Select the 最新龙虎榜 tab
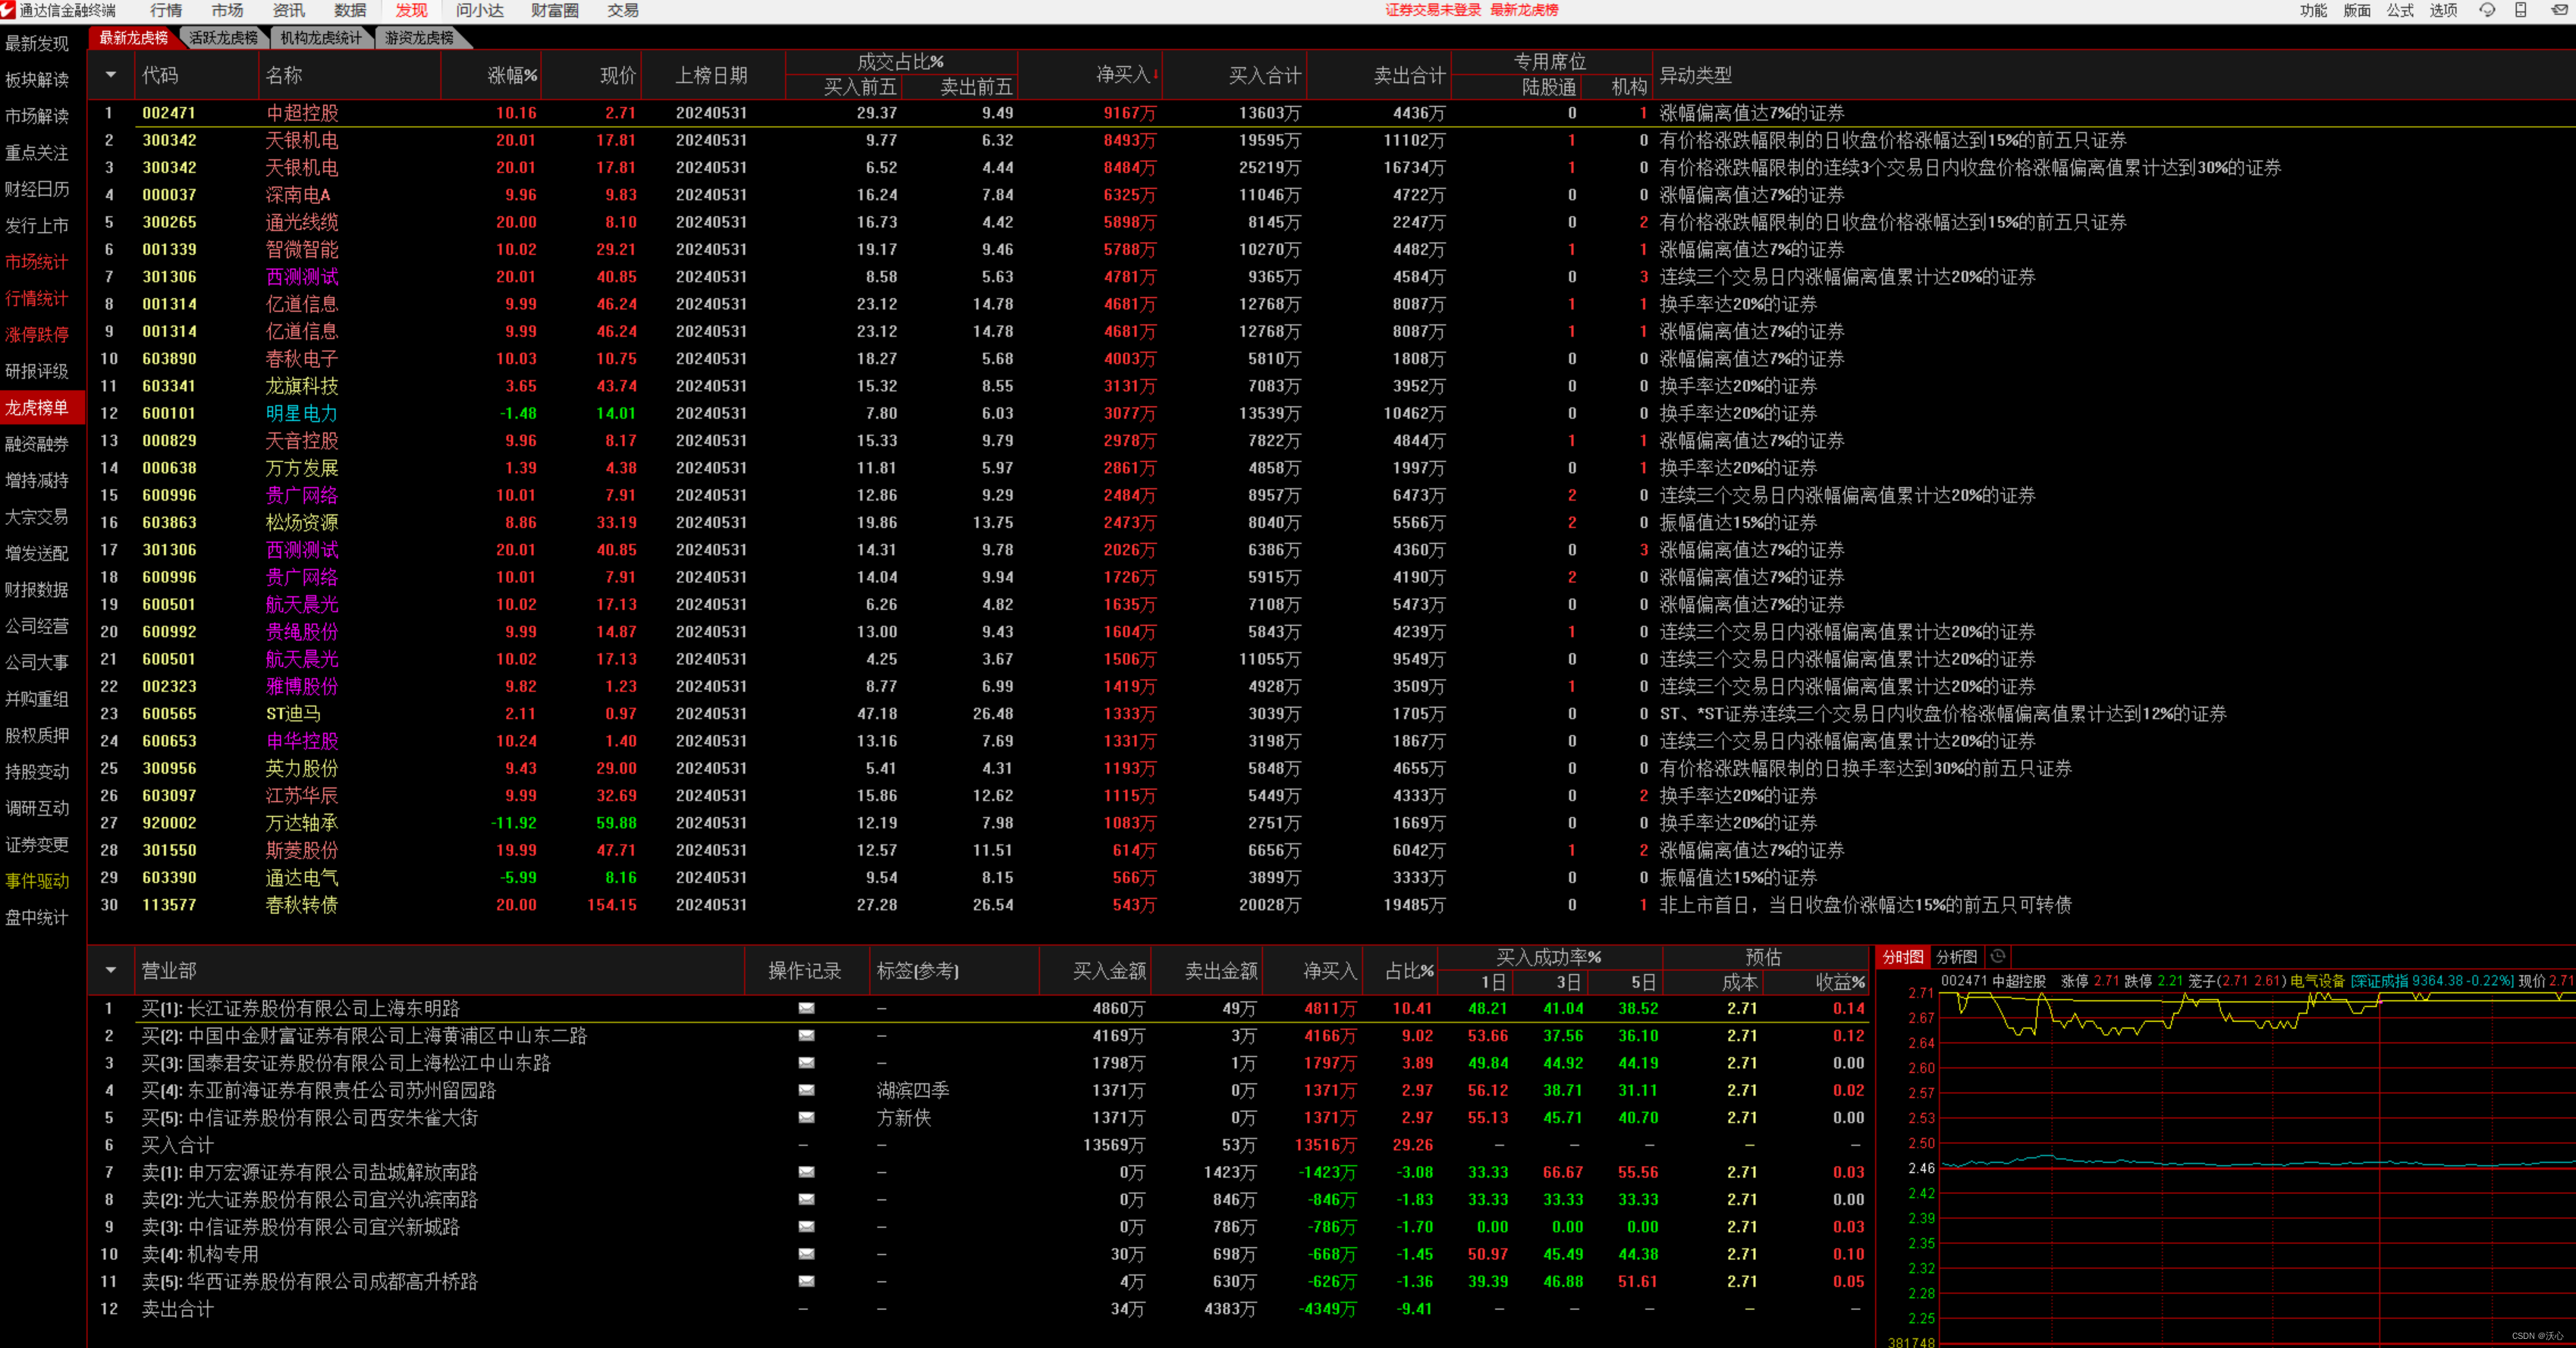The height and width of the screenshot is (1348, 2576). coord(133,38)
